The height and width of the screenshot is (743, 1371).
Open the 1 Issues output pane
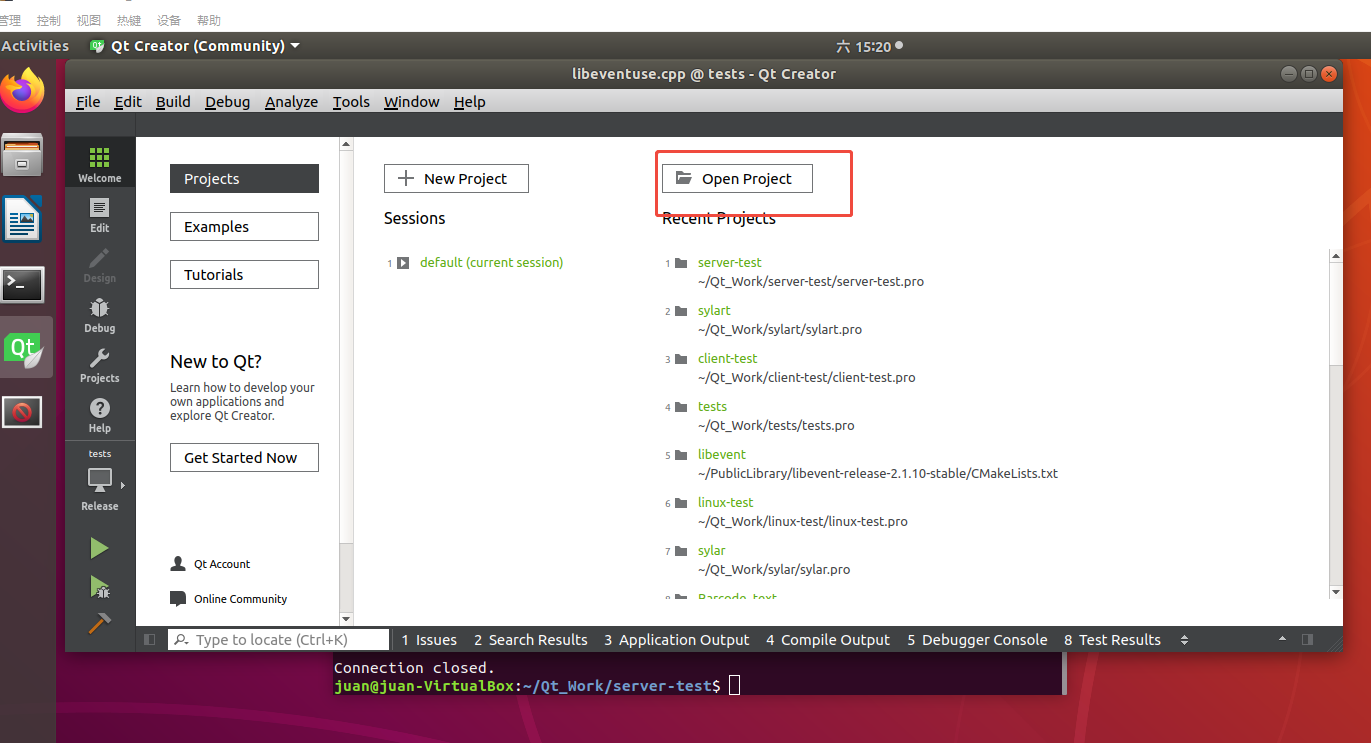pos(429,640)
